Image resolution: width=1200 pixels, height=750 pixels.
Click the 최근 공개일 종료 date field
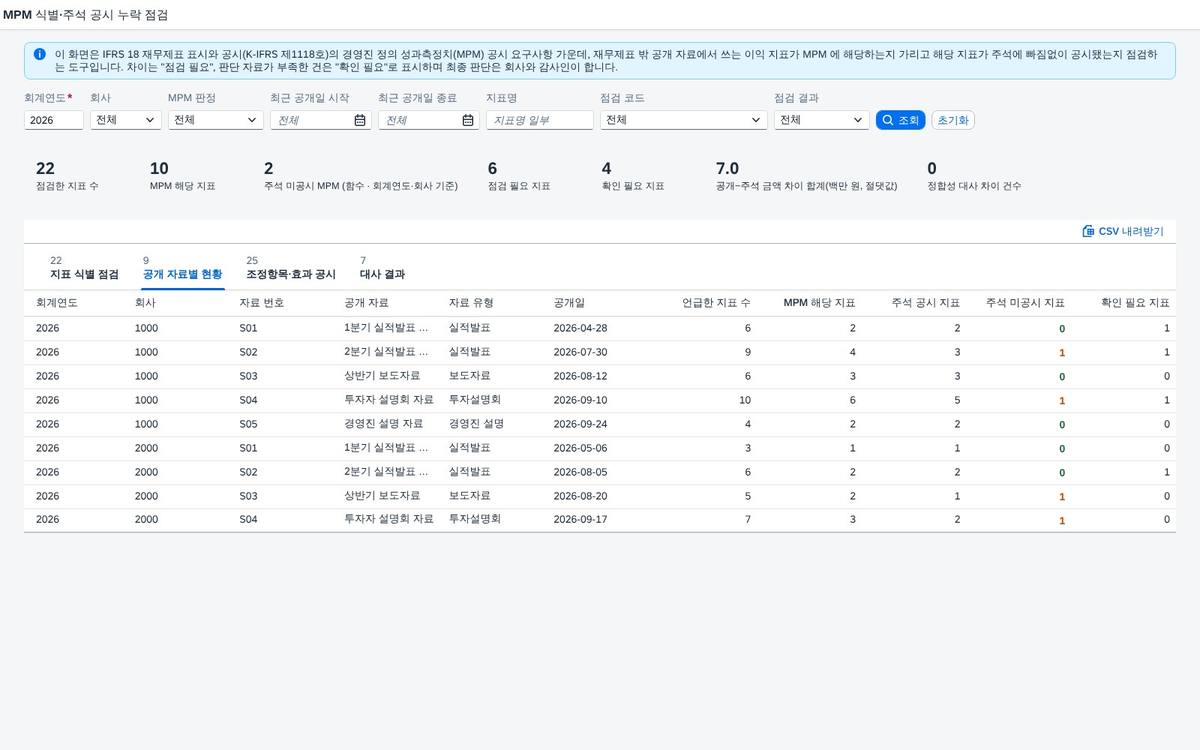click(x=429, y=120)
